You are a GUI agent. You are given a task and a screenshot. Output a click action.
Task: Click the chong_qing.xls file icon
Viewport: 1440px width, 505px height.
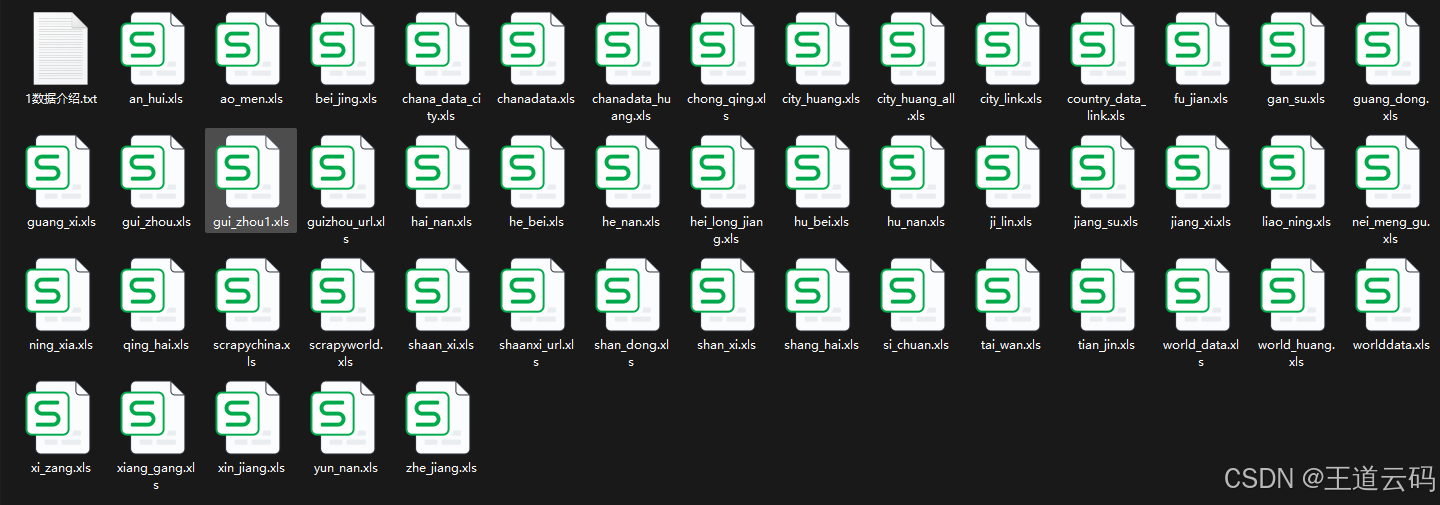click(x=724, y=49)
